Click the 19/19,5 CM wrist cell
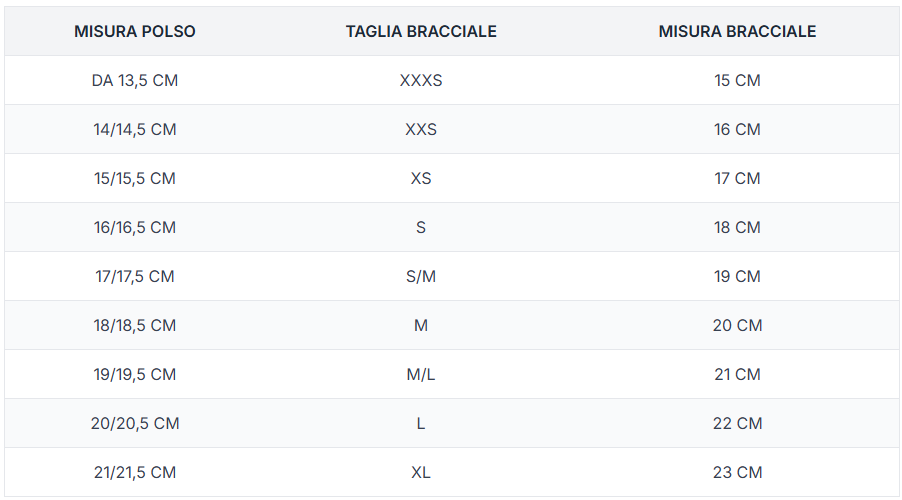 click(135, 374)
